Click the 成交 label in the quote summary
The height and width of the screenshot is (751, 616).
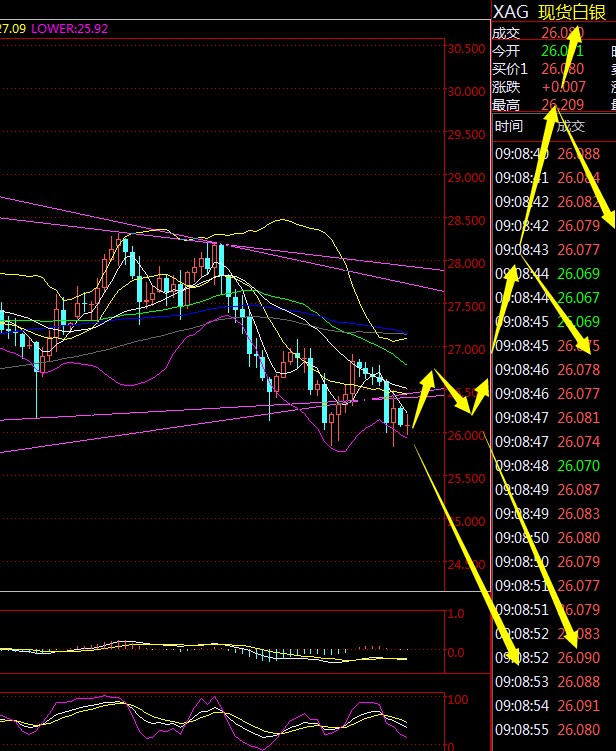point(506,33)
